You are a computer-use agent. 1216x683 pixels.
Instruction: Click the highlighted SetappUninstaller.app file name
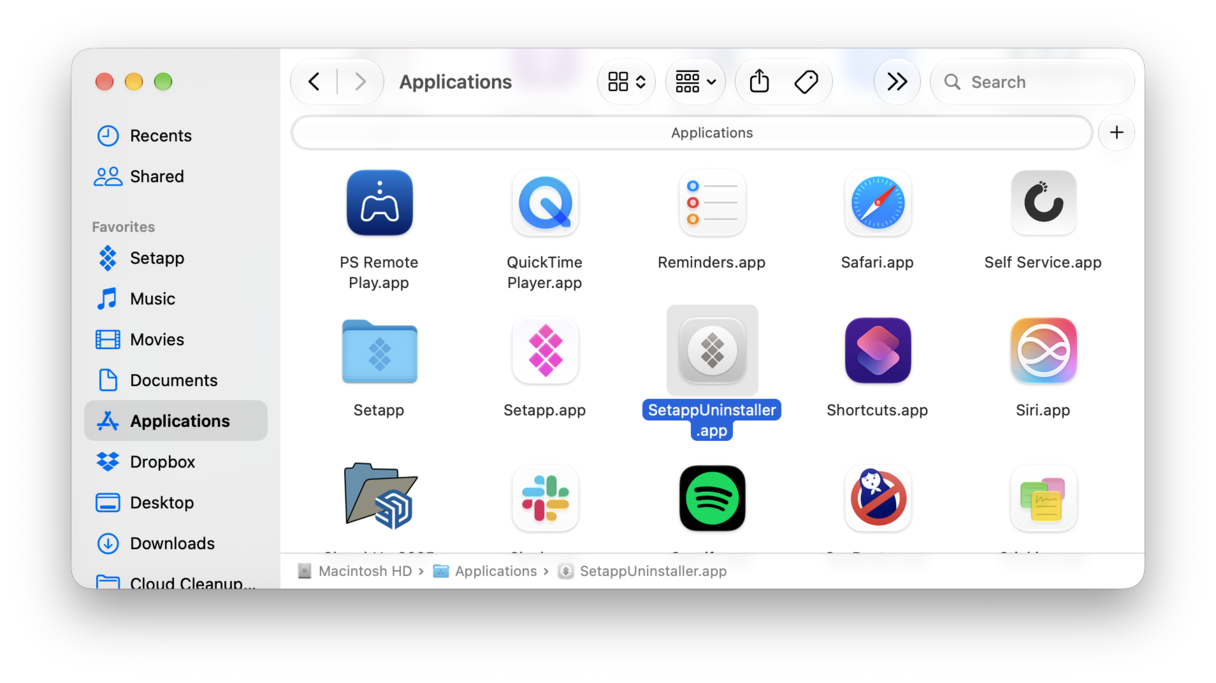(712, 421)
